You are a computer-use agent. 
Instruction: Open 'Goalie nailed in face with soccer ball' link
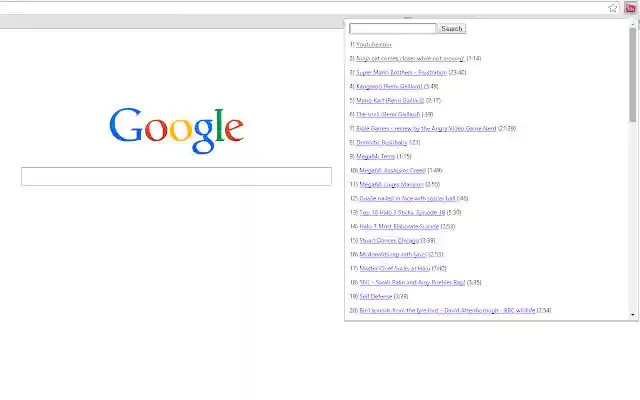pyautogui.click(x=407, y=198)
